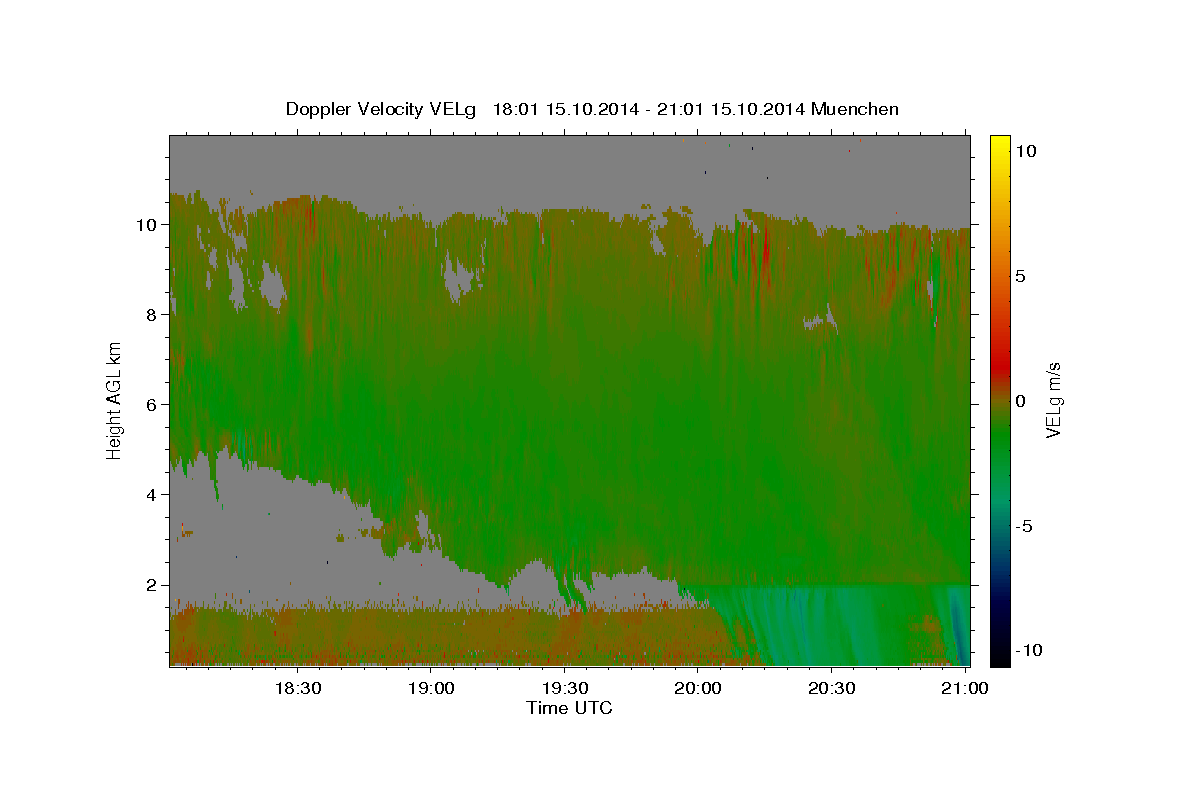Click the colorbar tick label -5

(1023, 526)
